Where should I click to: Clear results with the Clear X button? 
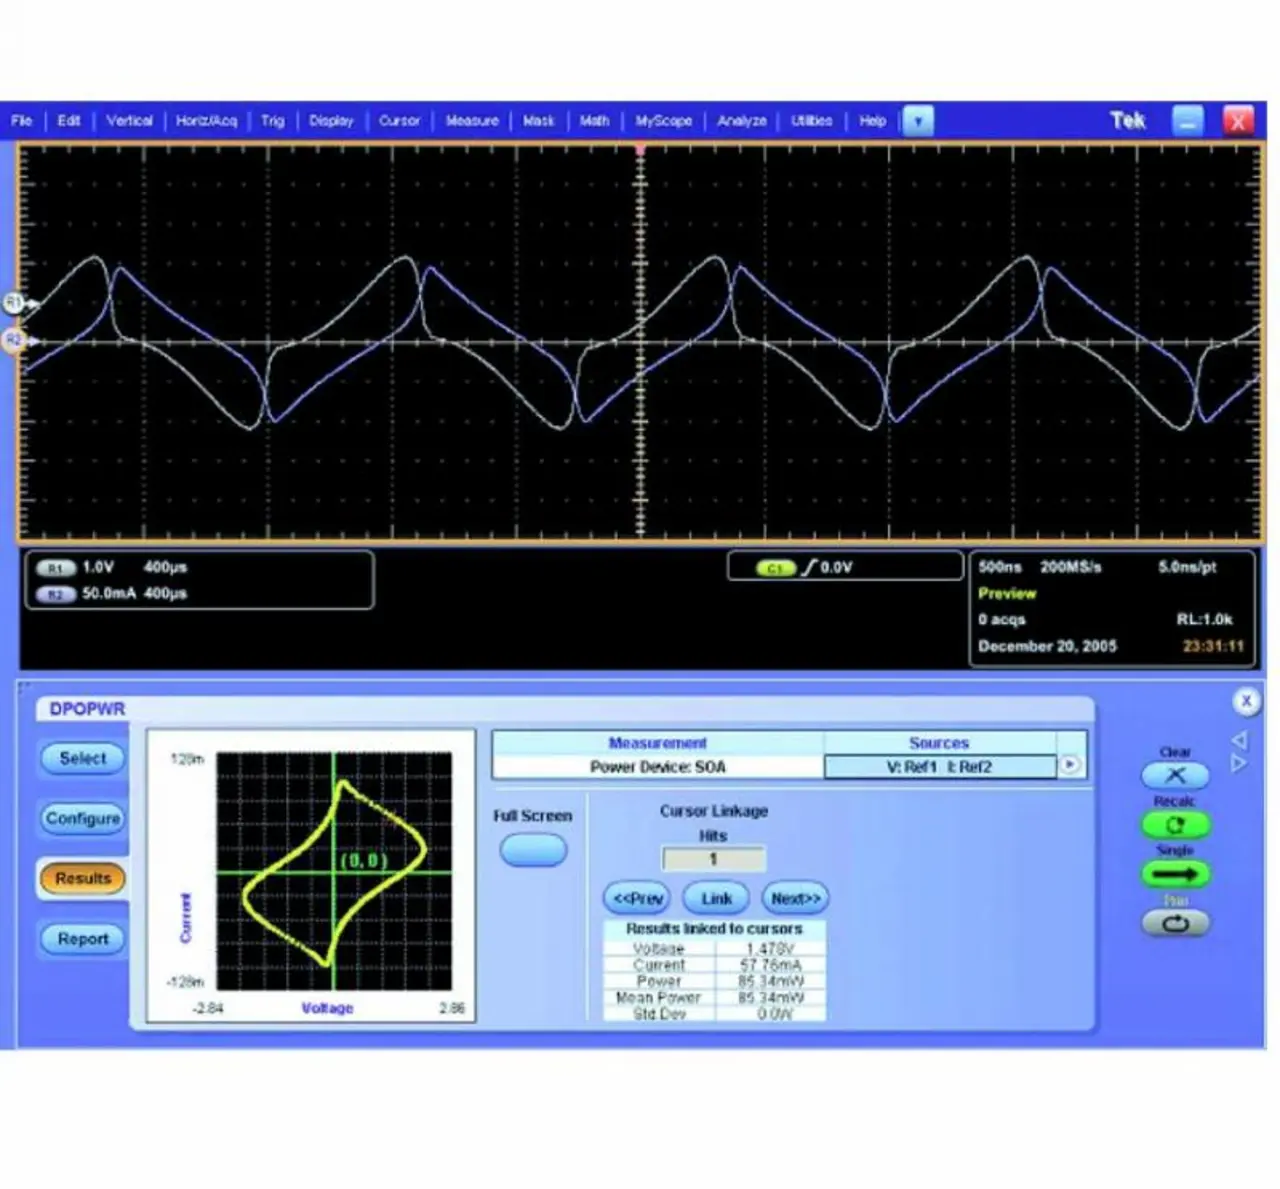[x=1175, y=775]
